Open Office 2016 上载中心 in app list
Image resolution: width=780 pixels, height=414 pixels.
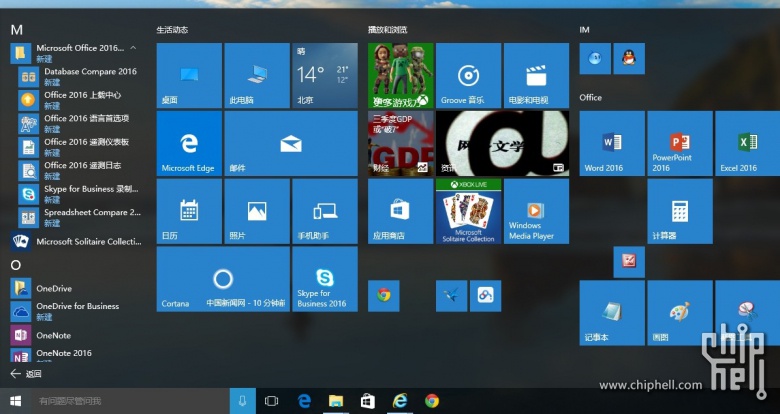click(81, 100)
